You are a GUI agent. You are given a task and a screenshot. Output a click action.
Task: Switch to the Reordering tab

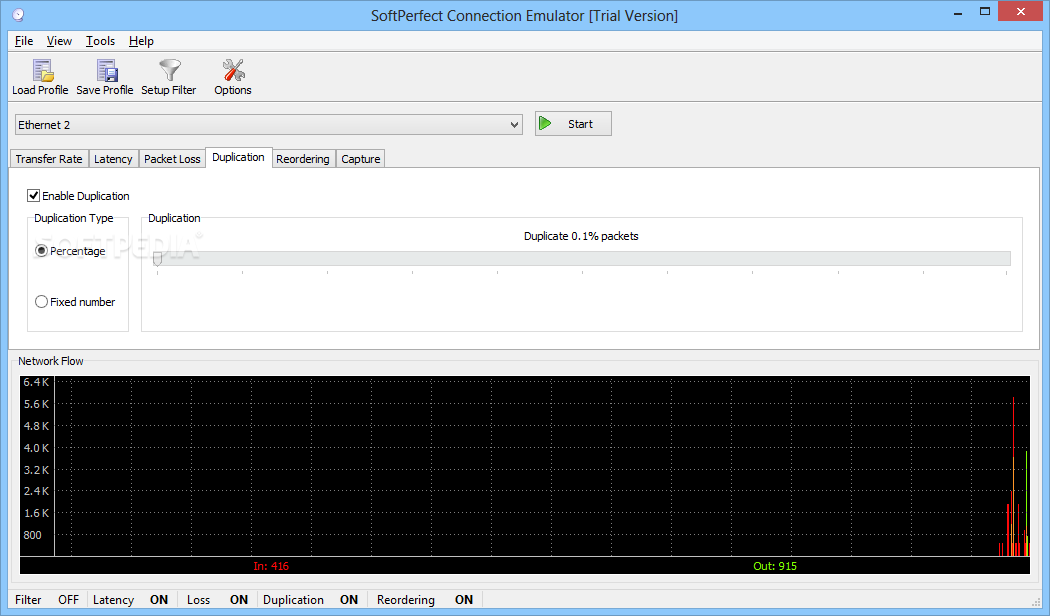(303, 159)
